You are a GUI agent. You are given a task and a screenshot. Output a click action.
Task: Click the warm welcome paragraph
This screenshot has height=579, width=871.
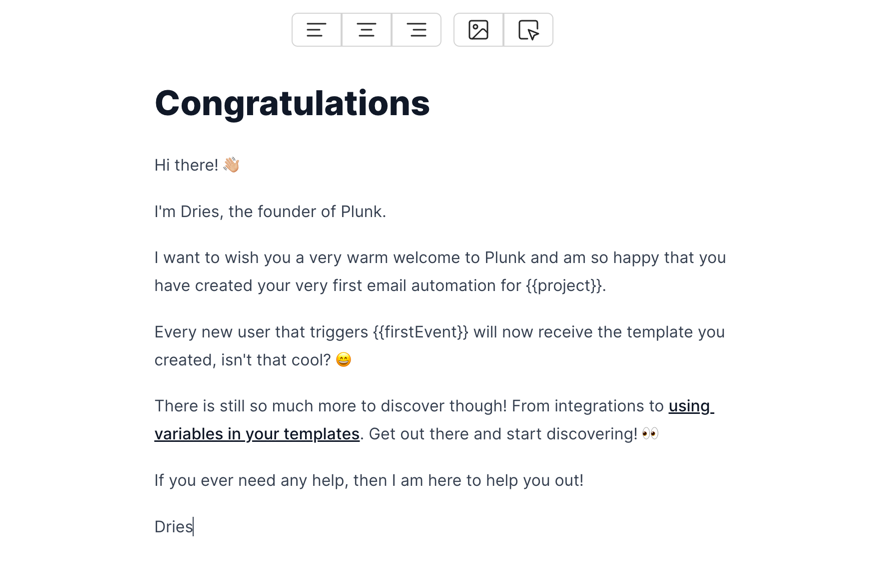440,271
